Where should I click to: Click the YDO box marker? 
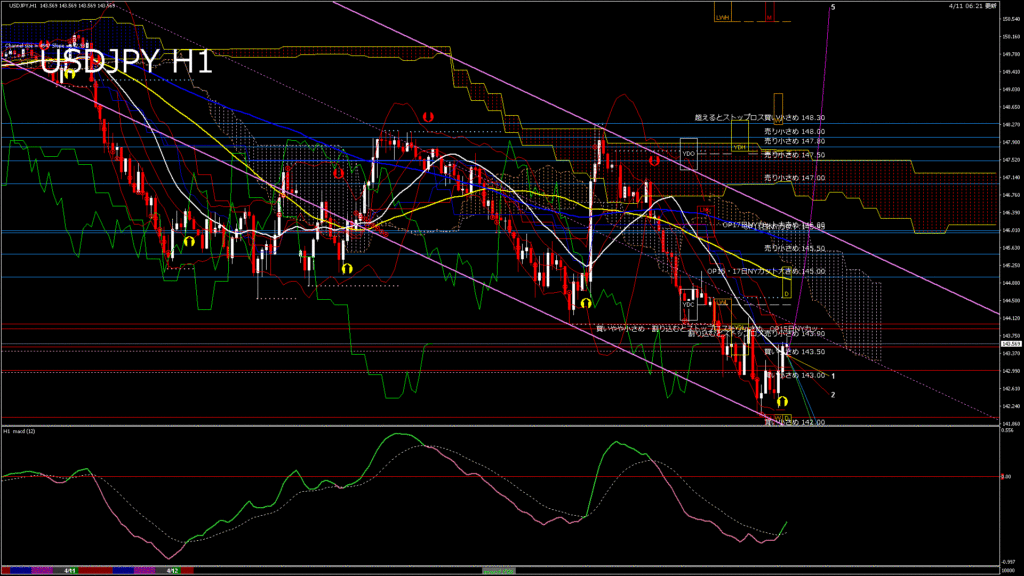[688, 154]
